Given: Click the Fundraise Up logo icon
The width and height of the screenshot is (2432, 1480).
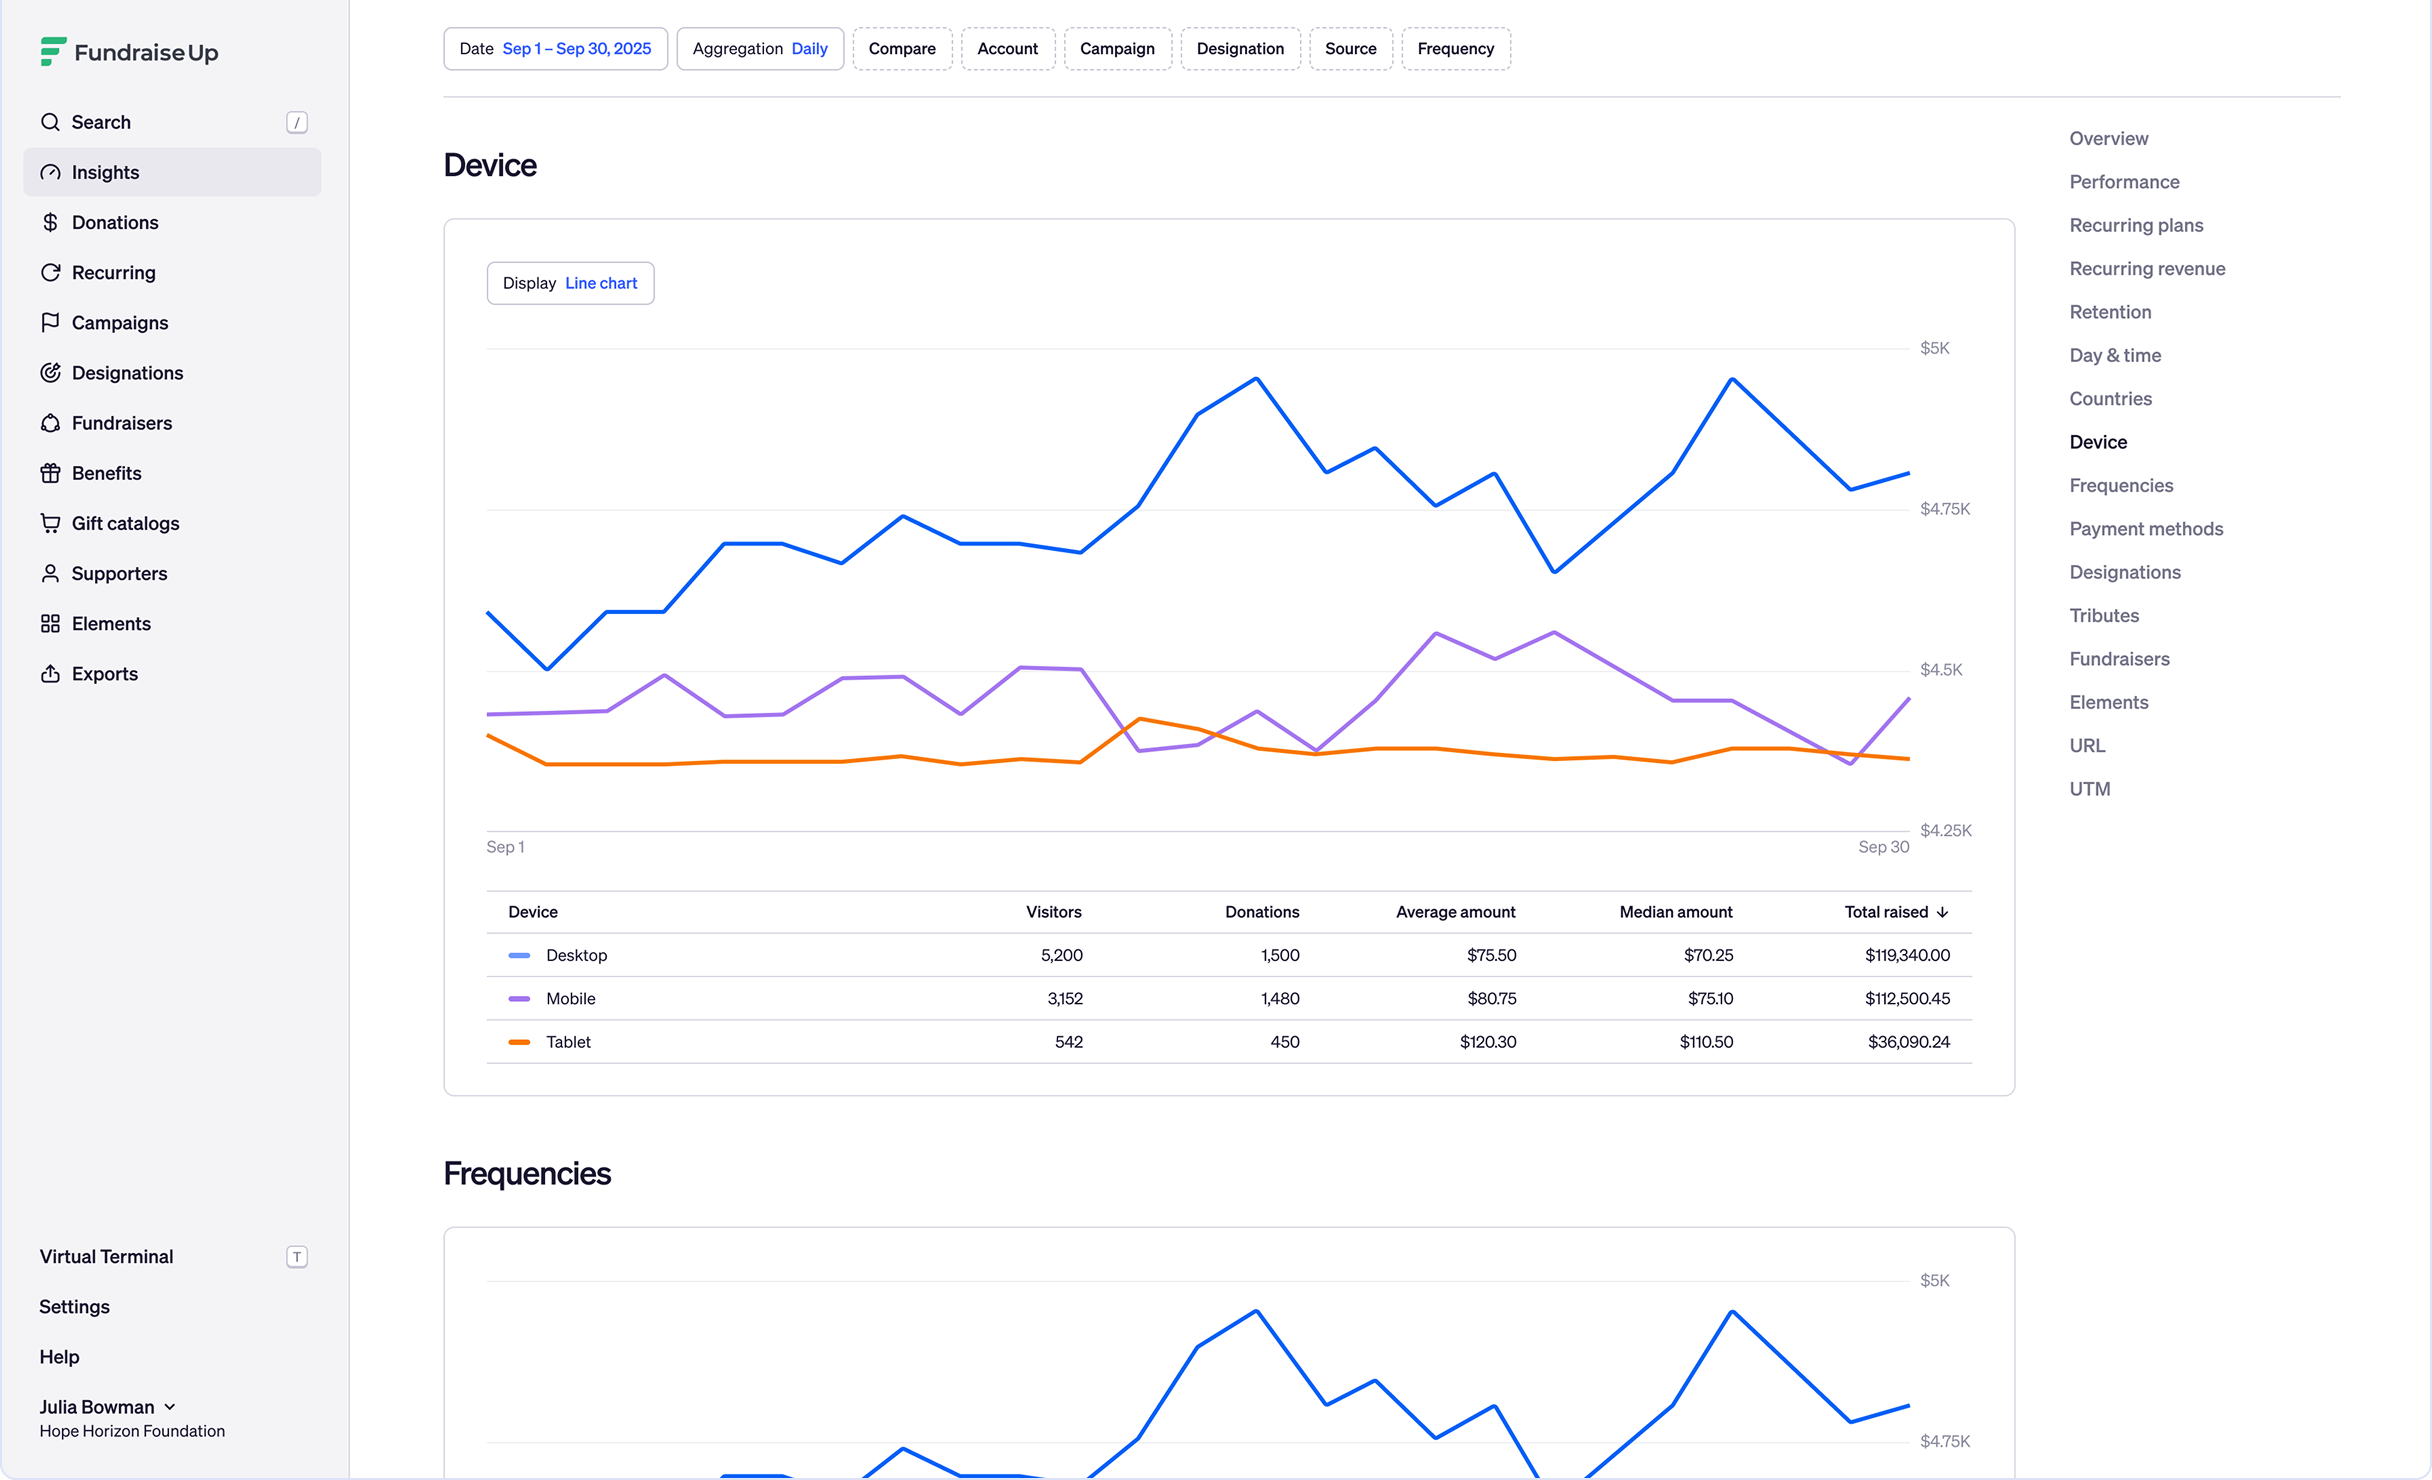Looking at the screenshot, I should coord(53,51).
